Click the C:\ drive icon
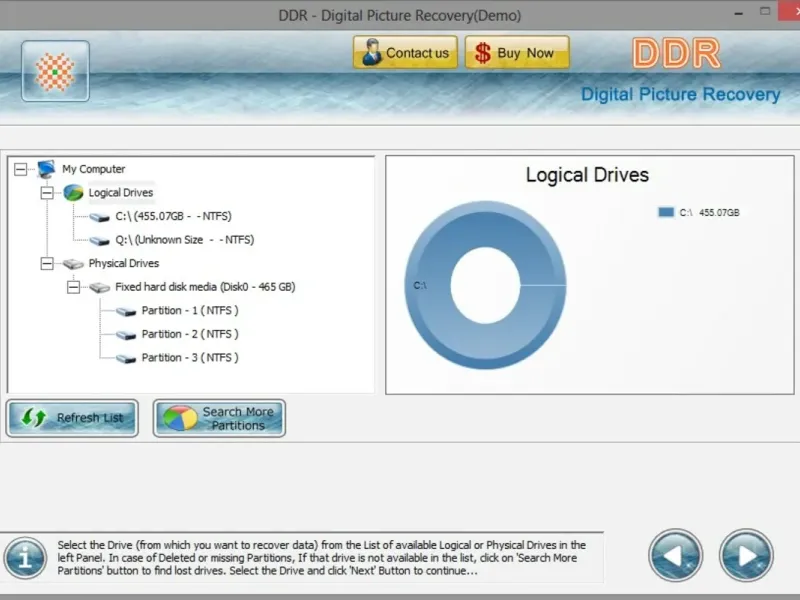800x600 pixels. 99,217
